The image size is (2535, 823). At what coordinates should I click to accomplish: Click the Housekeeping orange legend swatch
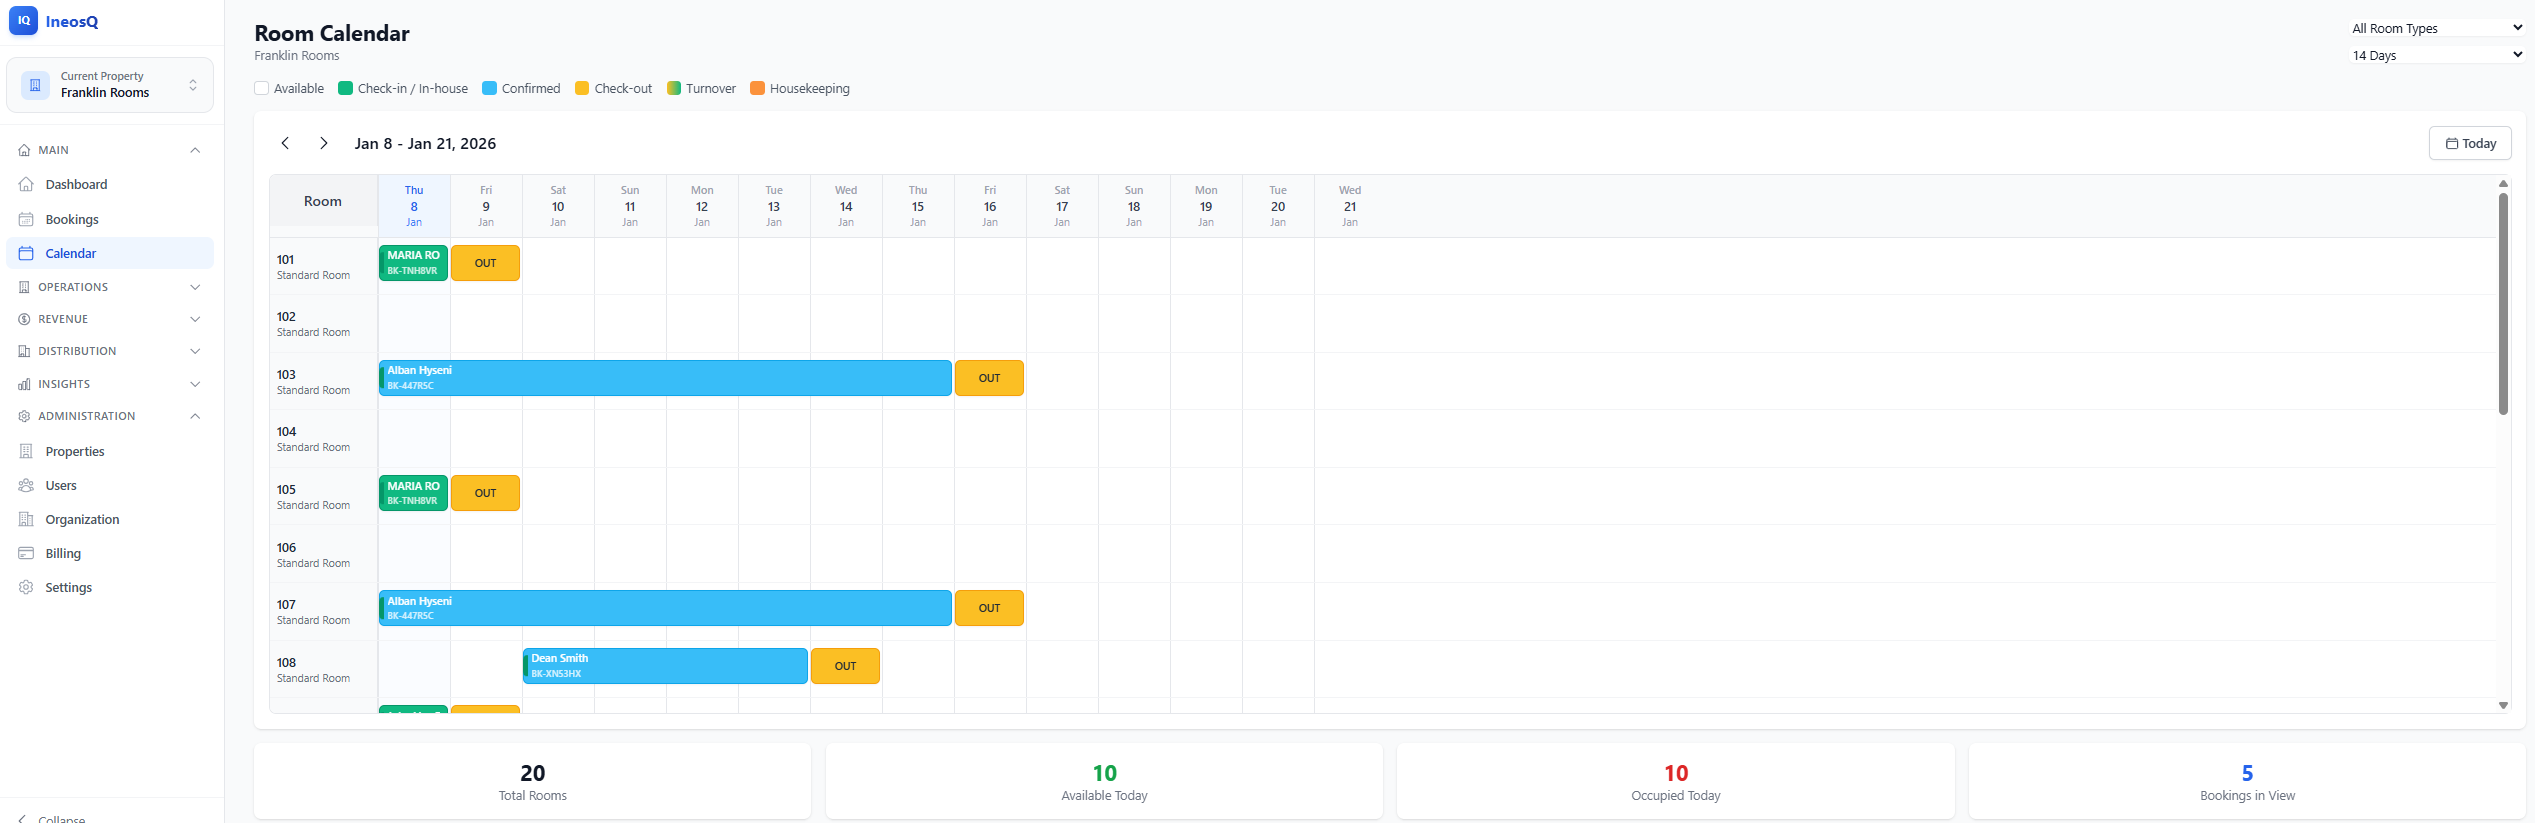coord(758,88)
